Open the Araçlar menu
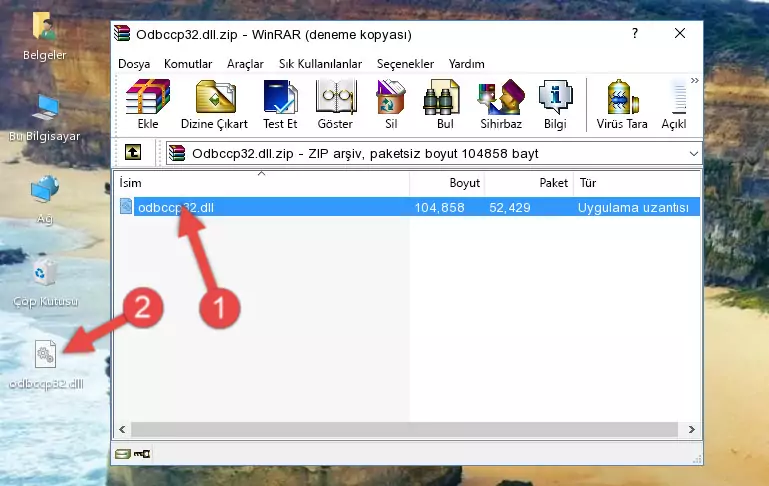Image resolution: width=769 pixels, height=486 pixels. point(245,64)
